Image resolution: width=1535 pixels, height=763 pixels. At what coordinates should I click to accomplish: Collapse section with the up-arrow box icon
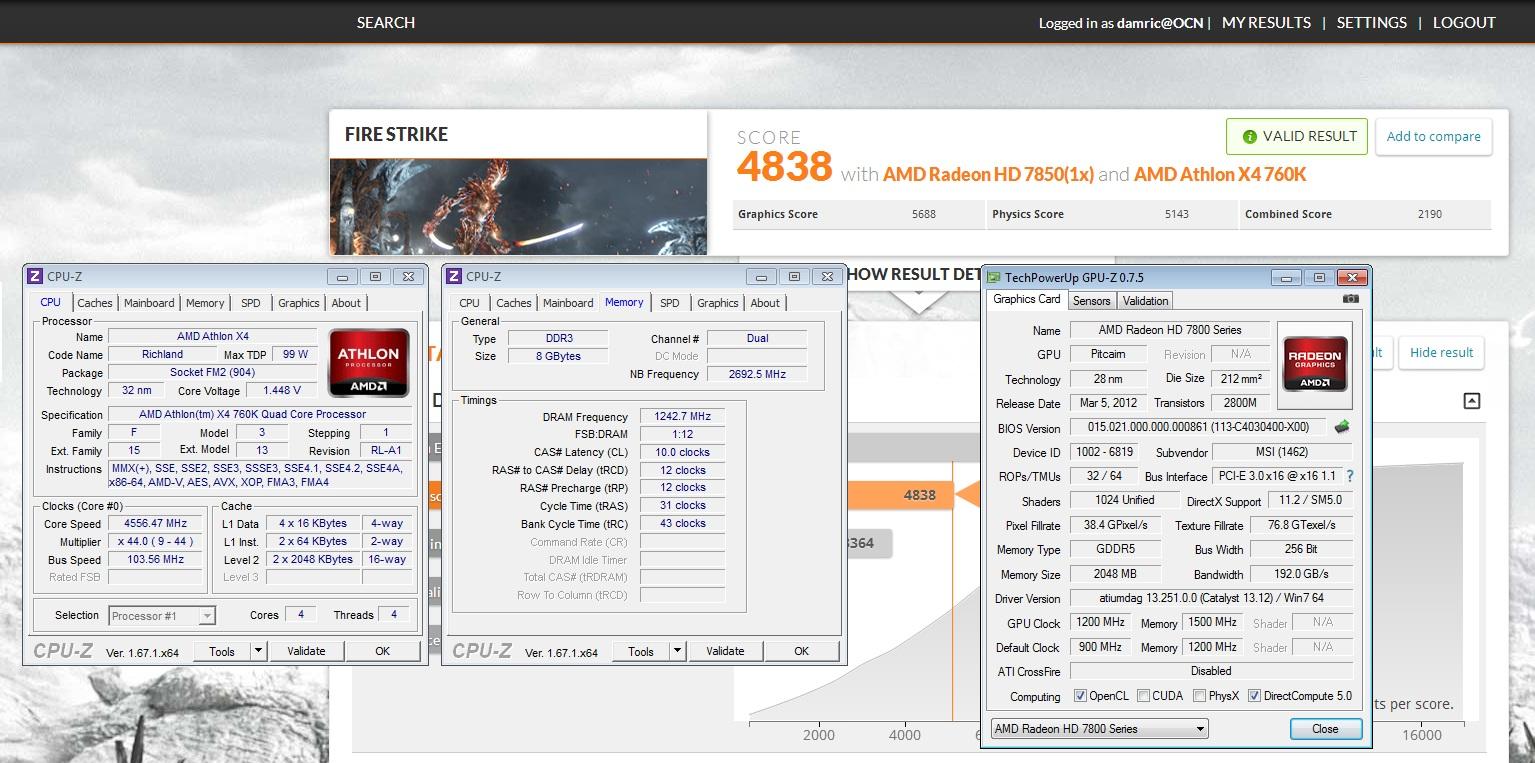coord(1471,401)
